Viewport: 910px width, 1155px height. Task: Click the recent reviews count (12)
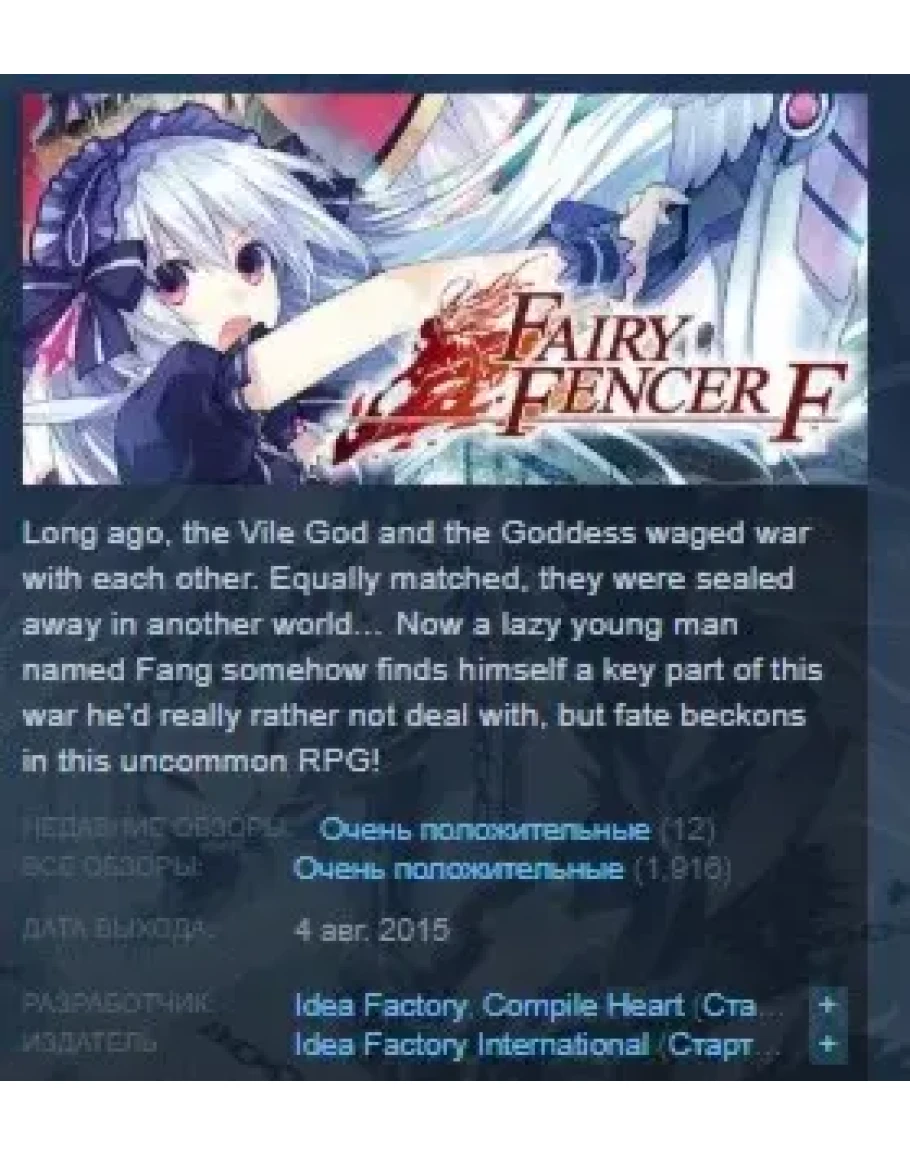coord(686,830)
